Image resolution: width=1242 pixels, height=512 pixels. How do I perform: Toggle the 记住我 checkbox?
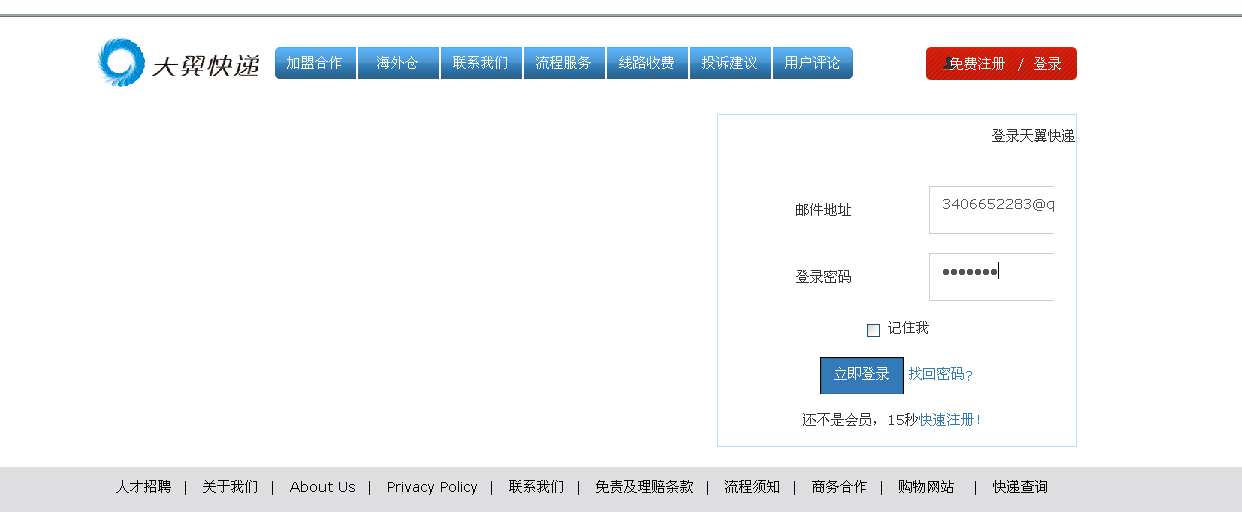pos(873,330)
